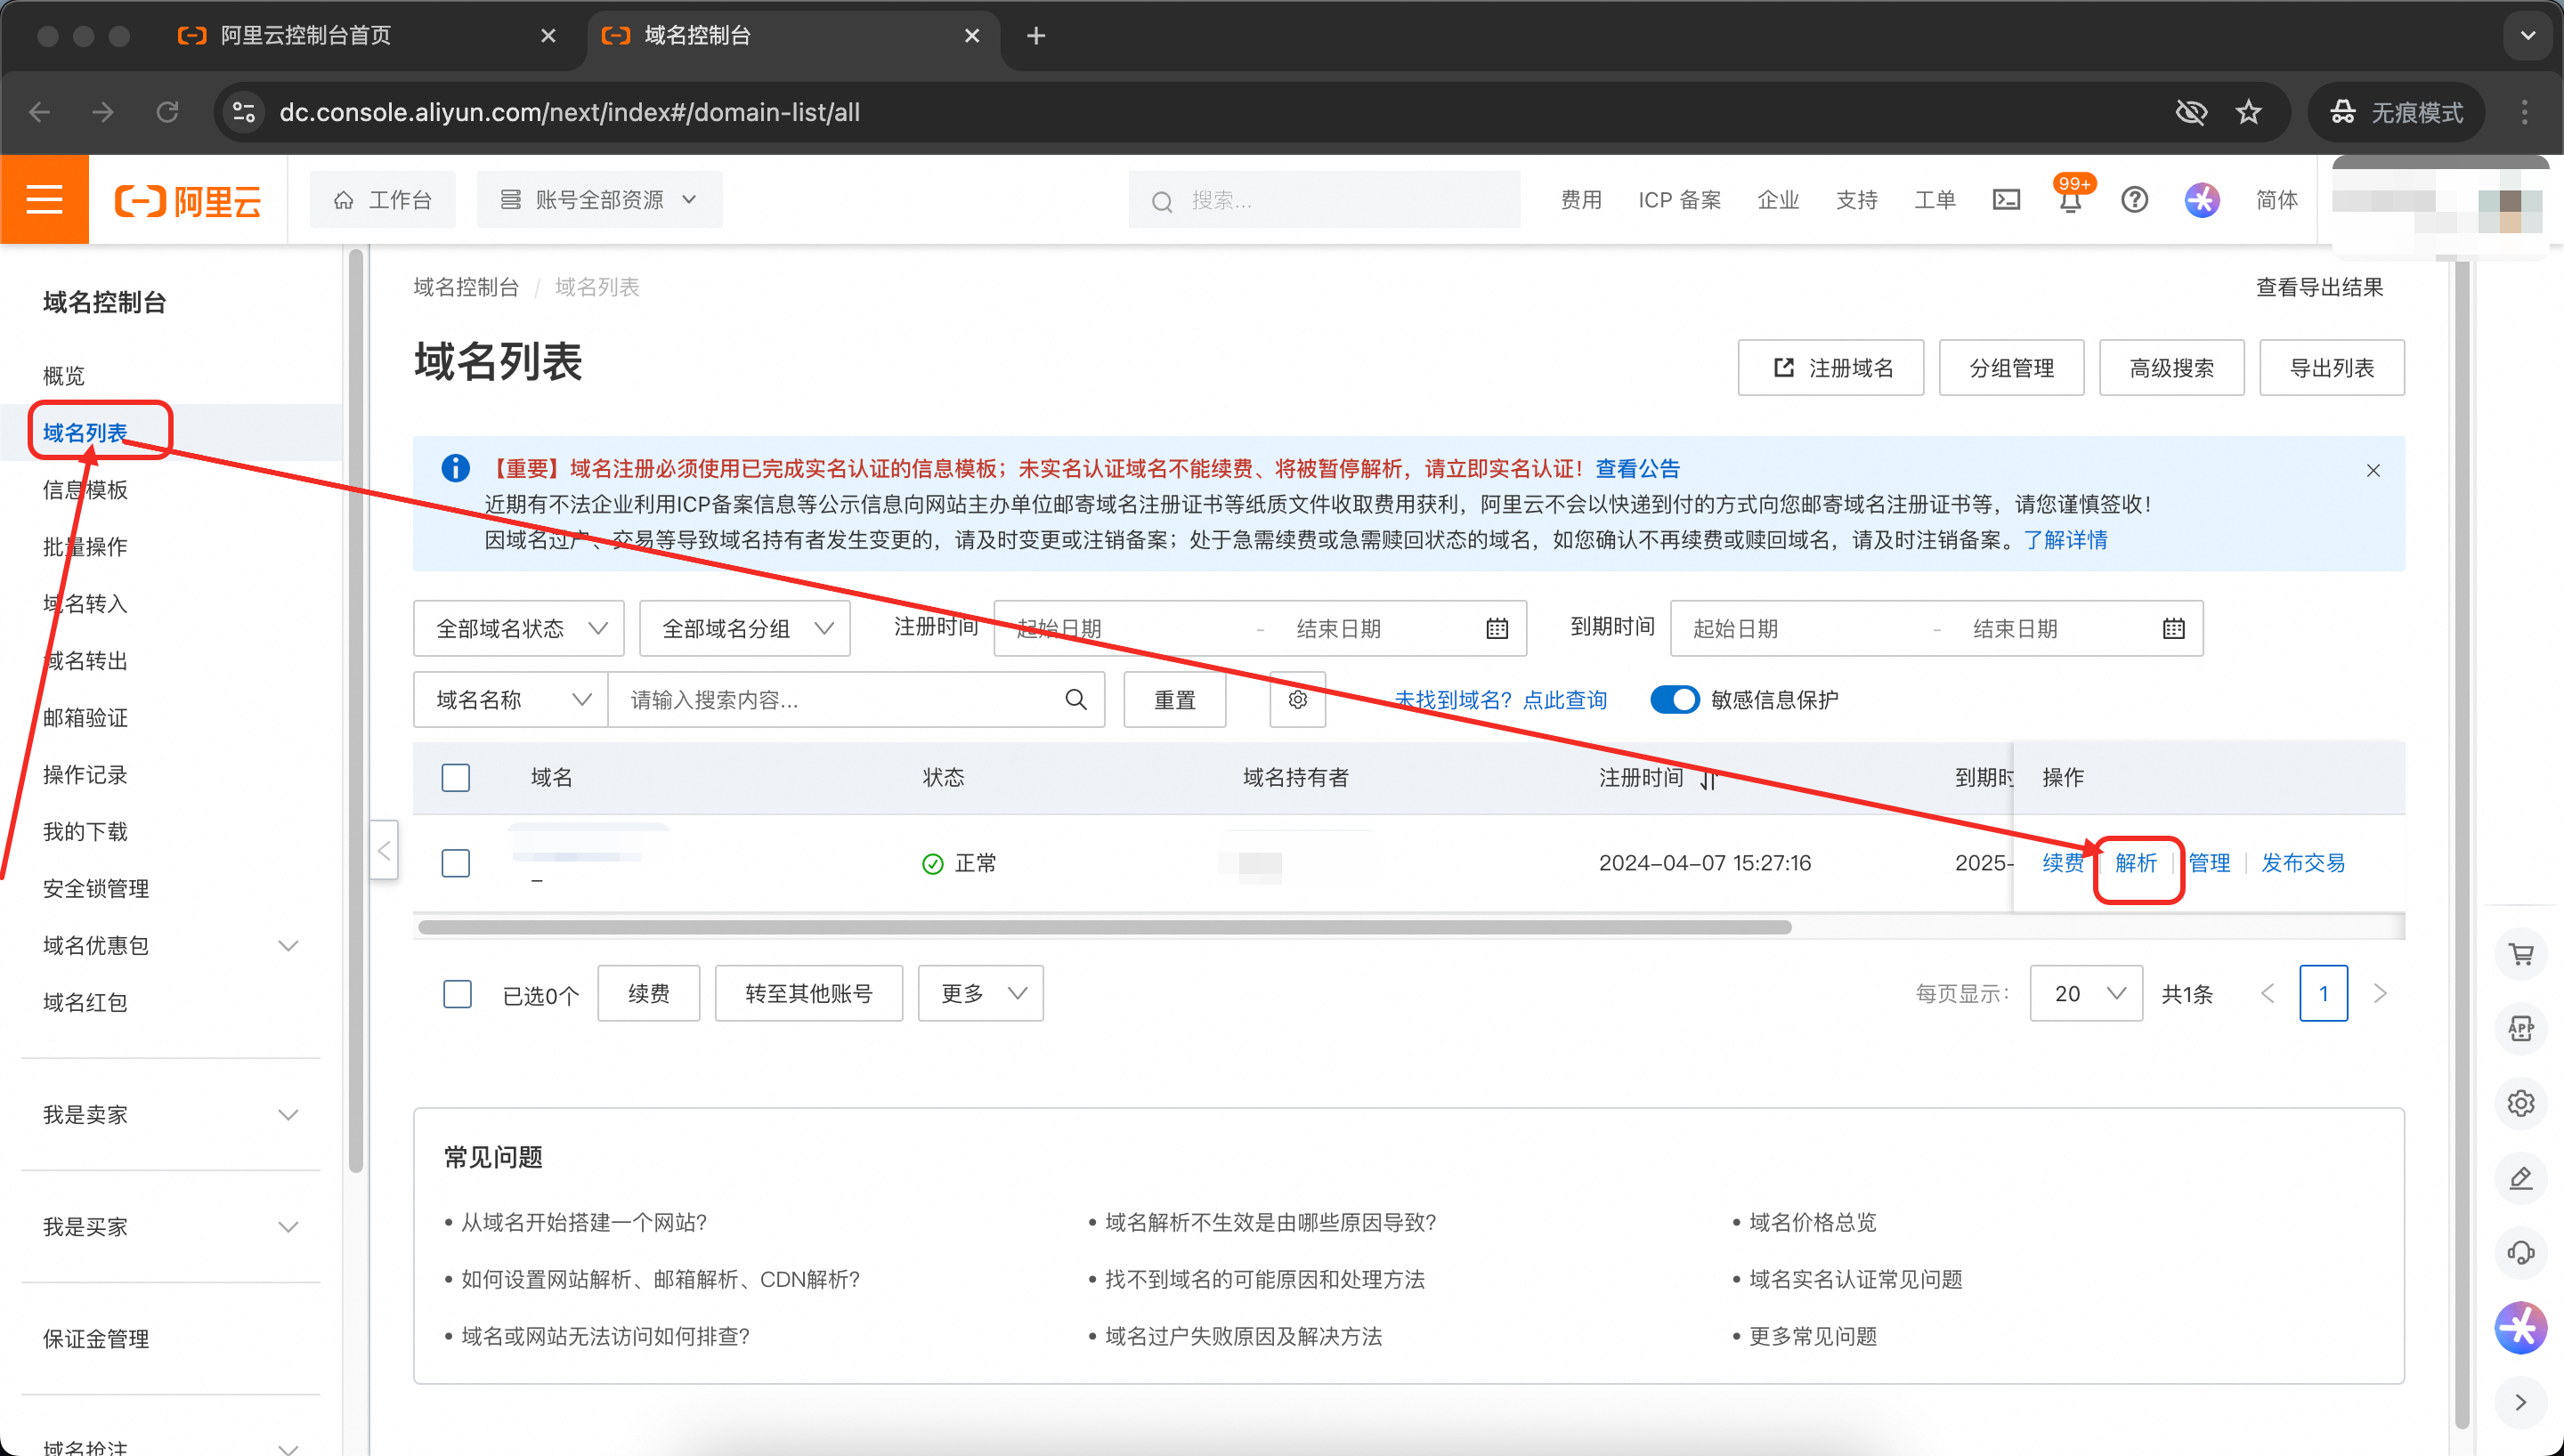
Task: Open the 账号全部资源 dropdown
Action: click(x=599, y=199)
